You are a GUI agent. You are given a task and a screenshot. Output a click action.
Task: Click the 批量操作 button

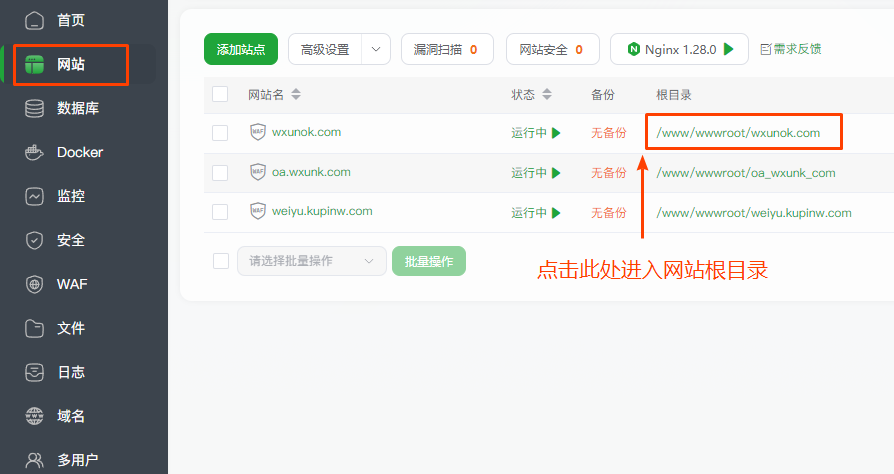[x=429, y=261]
